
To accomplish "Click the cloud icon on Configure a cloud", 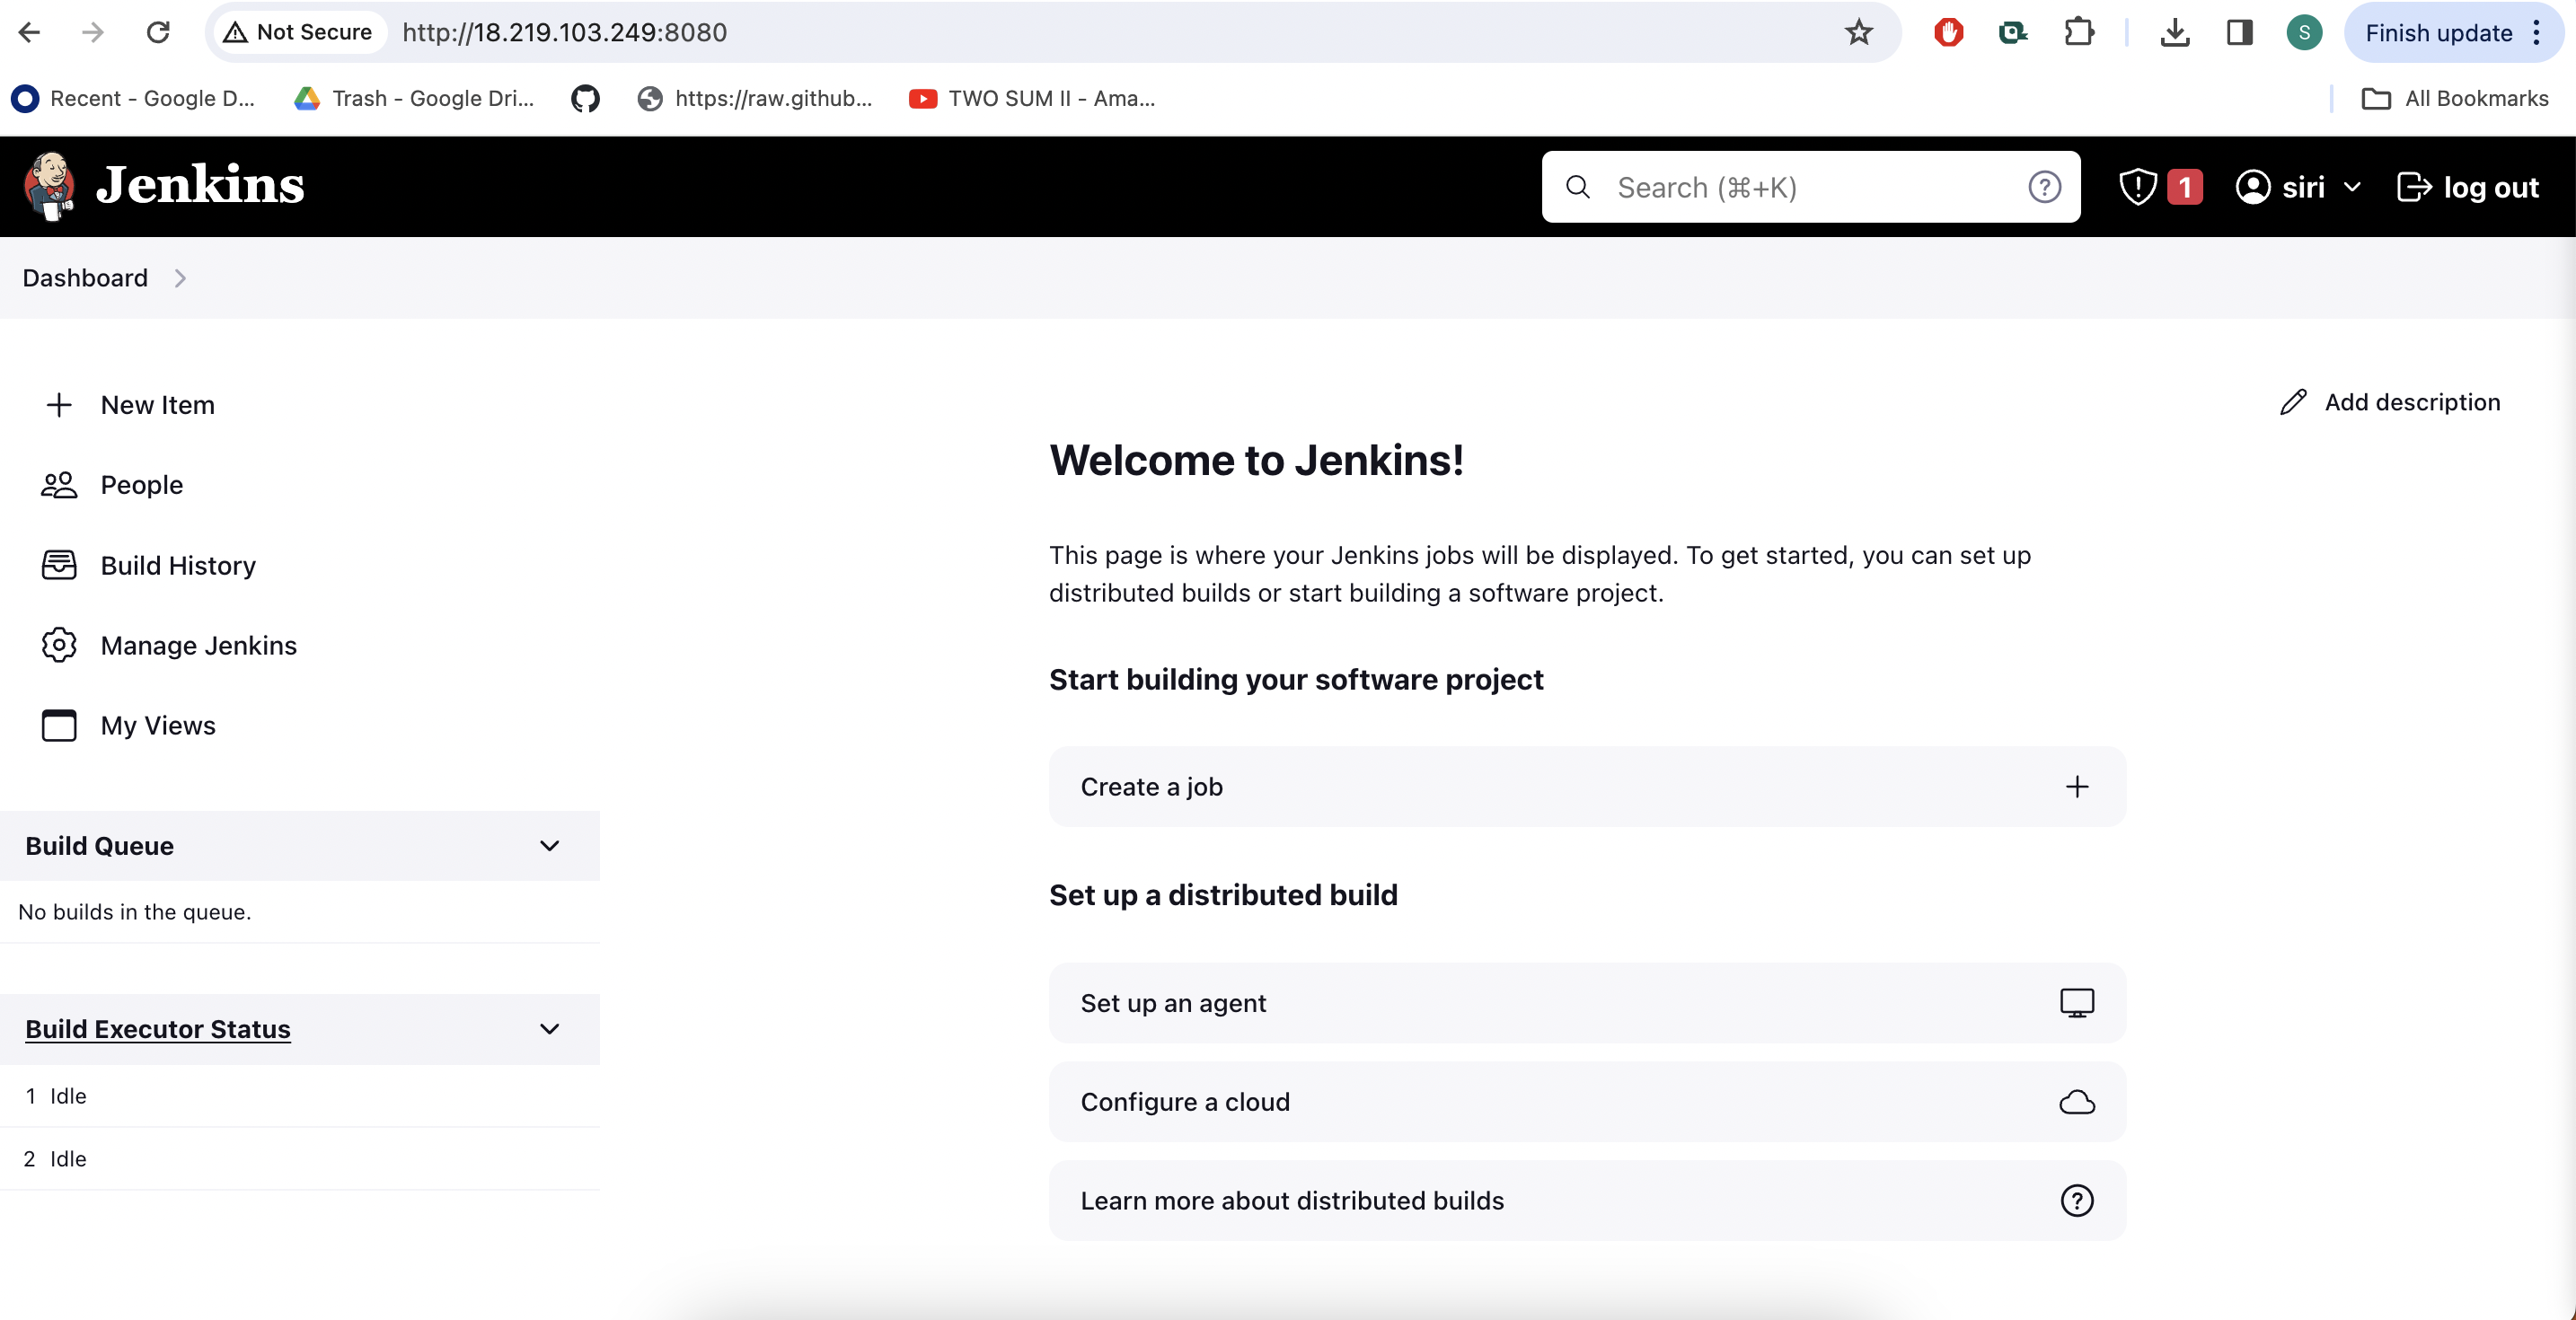I will pos(2076,1102).
